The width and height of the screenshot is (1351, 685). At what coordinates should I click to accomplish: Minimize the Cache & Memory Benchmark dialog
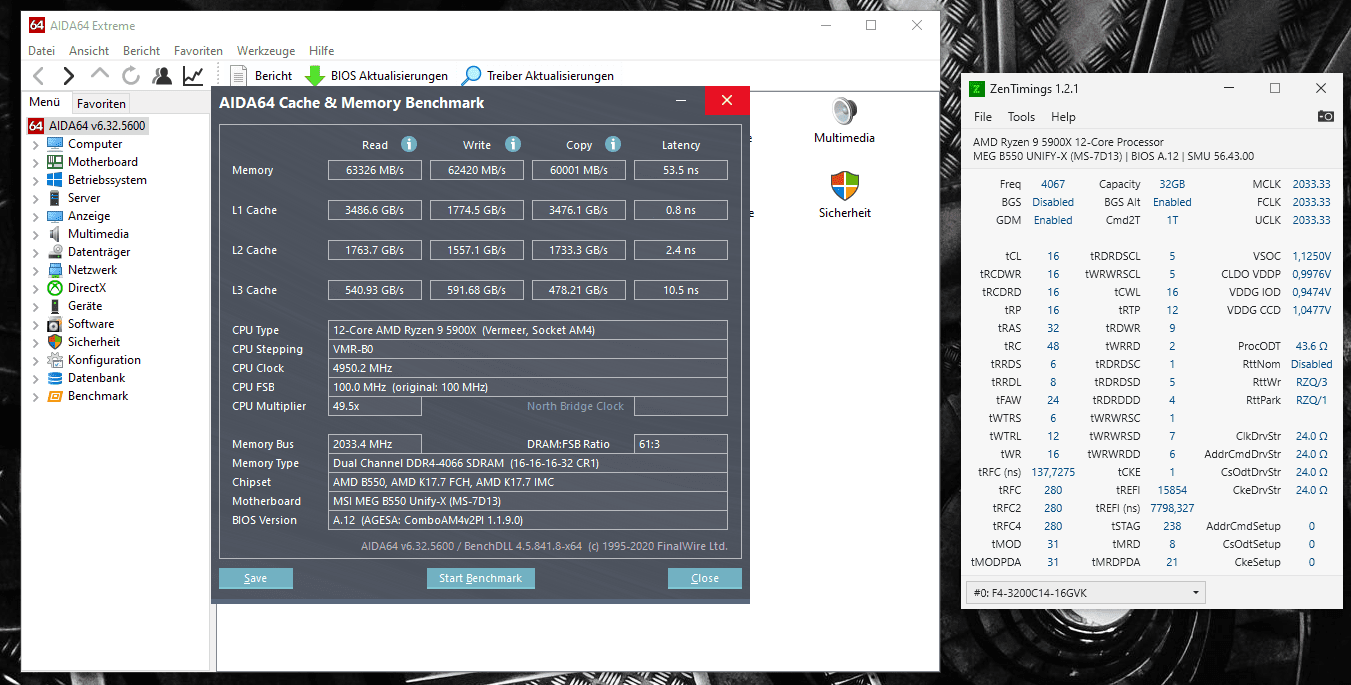coord(681,101)
